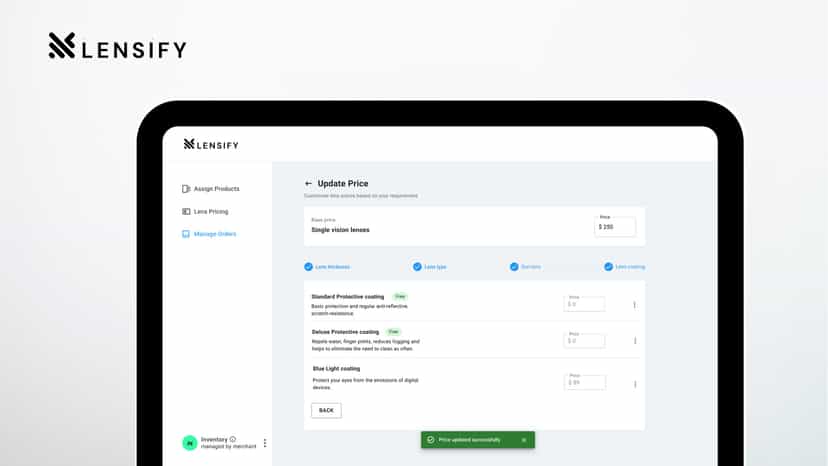Open the Lens Pricing sidebar item
This screenshot has height=466, width=828.
(205, 211)
